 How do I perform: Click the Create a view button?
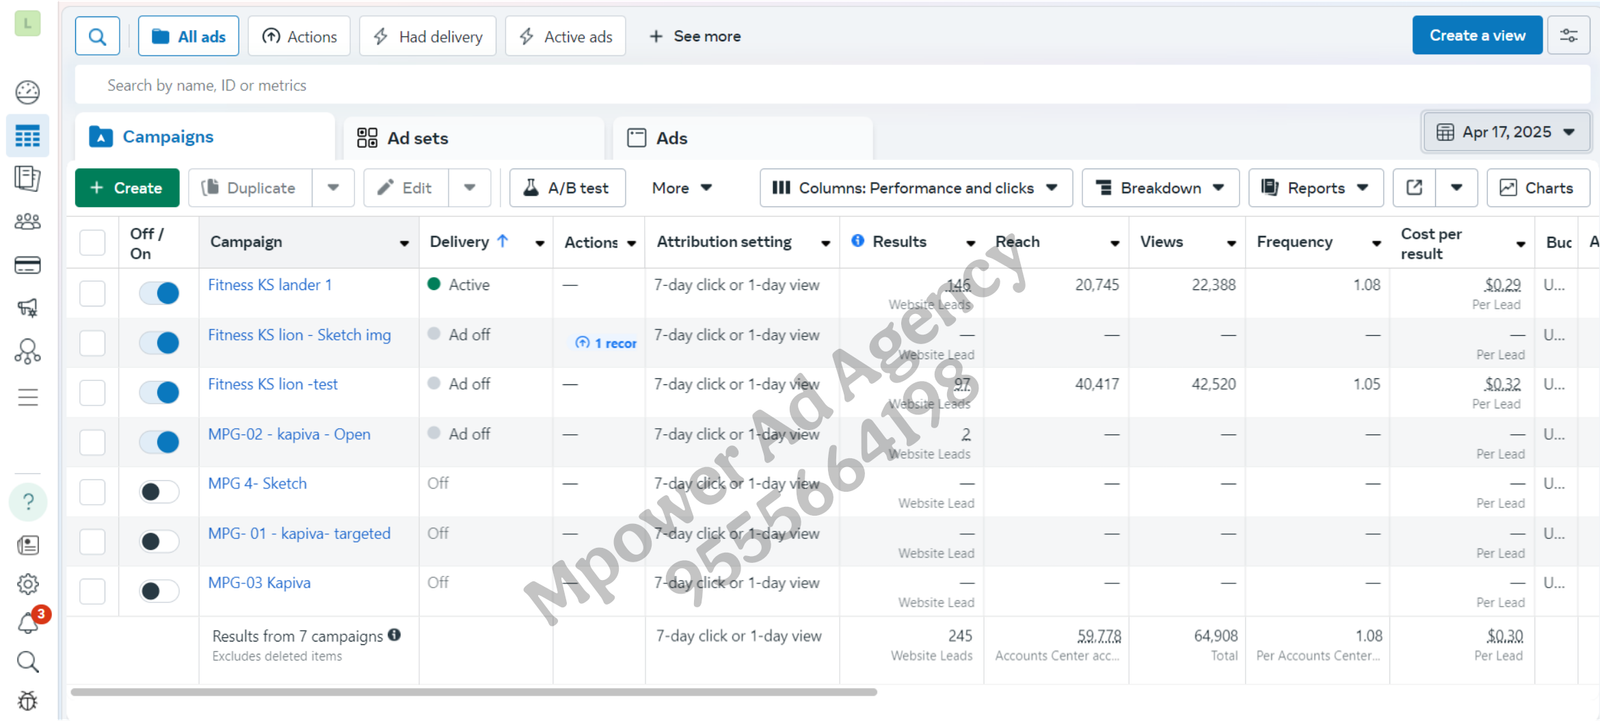[x=1477, y=36]
